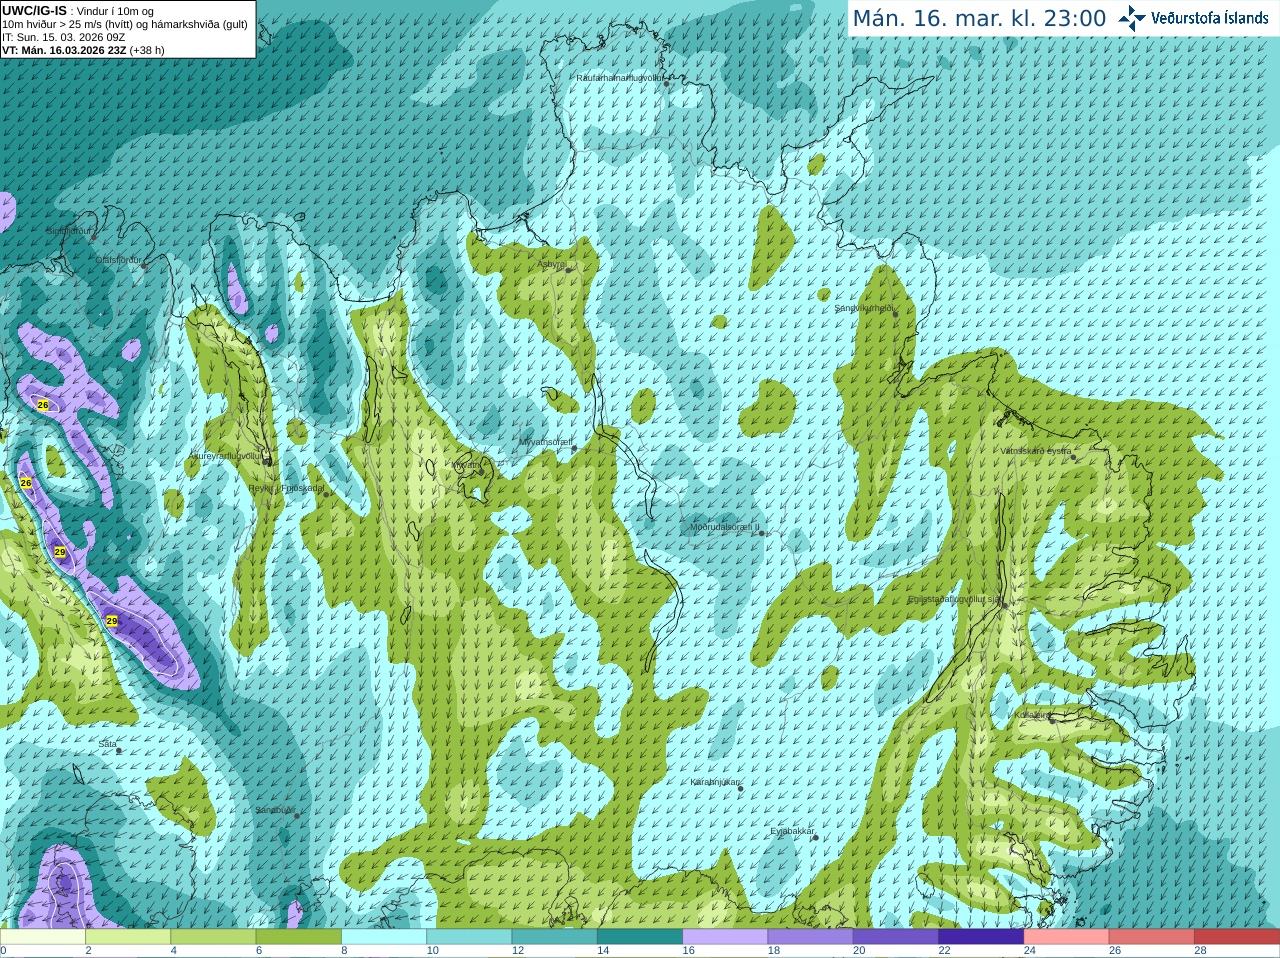Pick the 2–4 m/s light green legend swatch
Image resolution: width=1280 pixels, height=958 pixels.
click(x=128, y=937)
